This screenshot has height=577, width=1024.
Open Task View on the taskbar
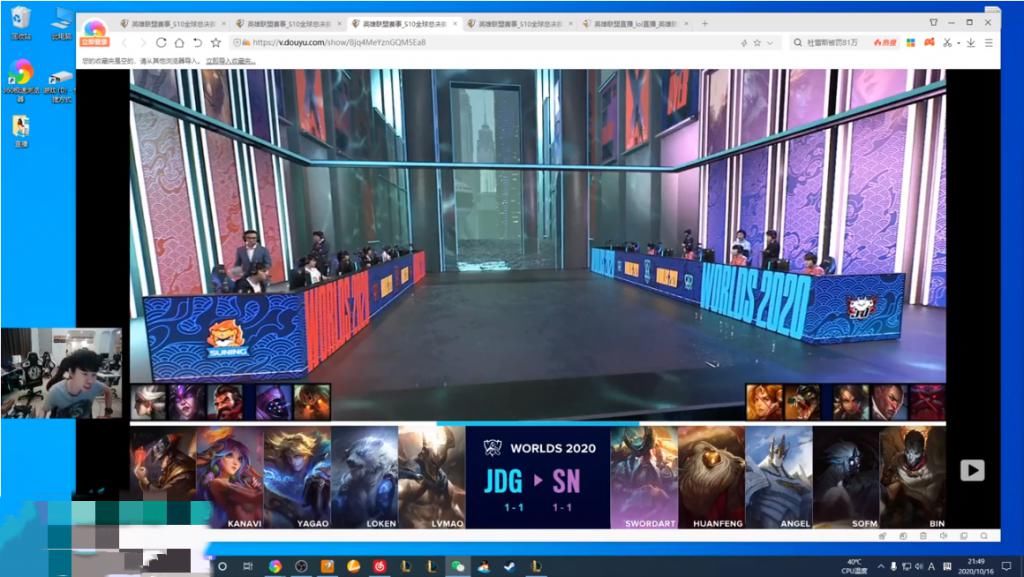pyautogui.click(x=248, y=566)
